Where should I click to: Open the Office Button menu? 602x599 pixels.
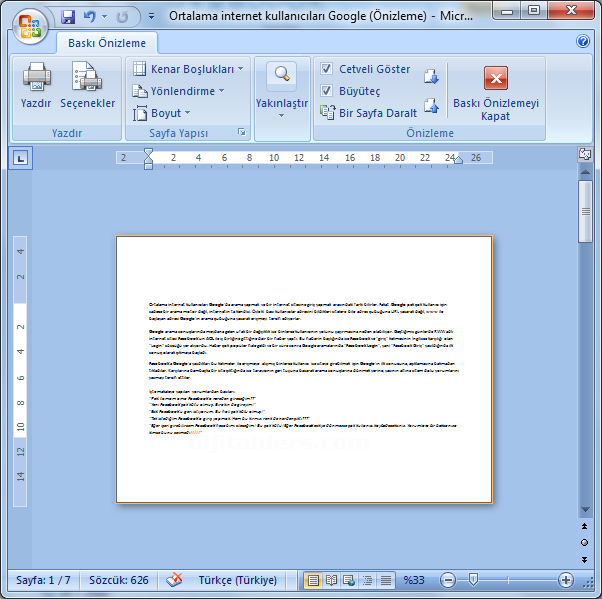(x=30, y=26)
